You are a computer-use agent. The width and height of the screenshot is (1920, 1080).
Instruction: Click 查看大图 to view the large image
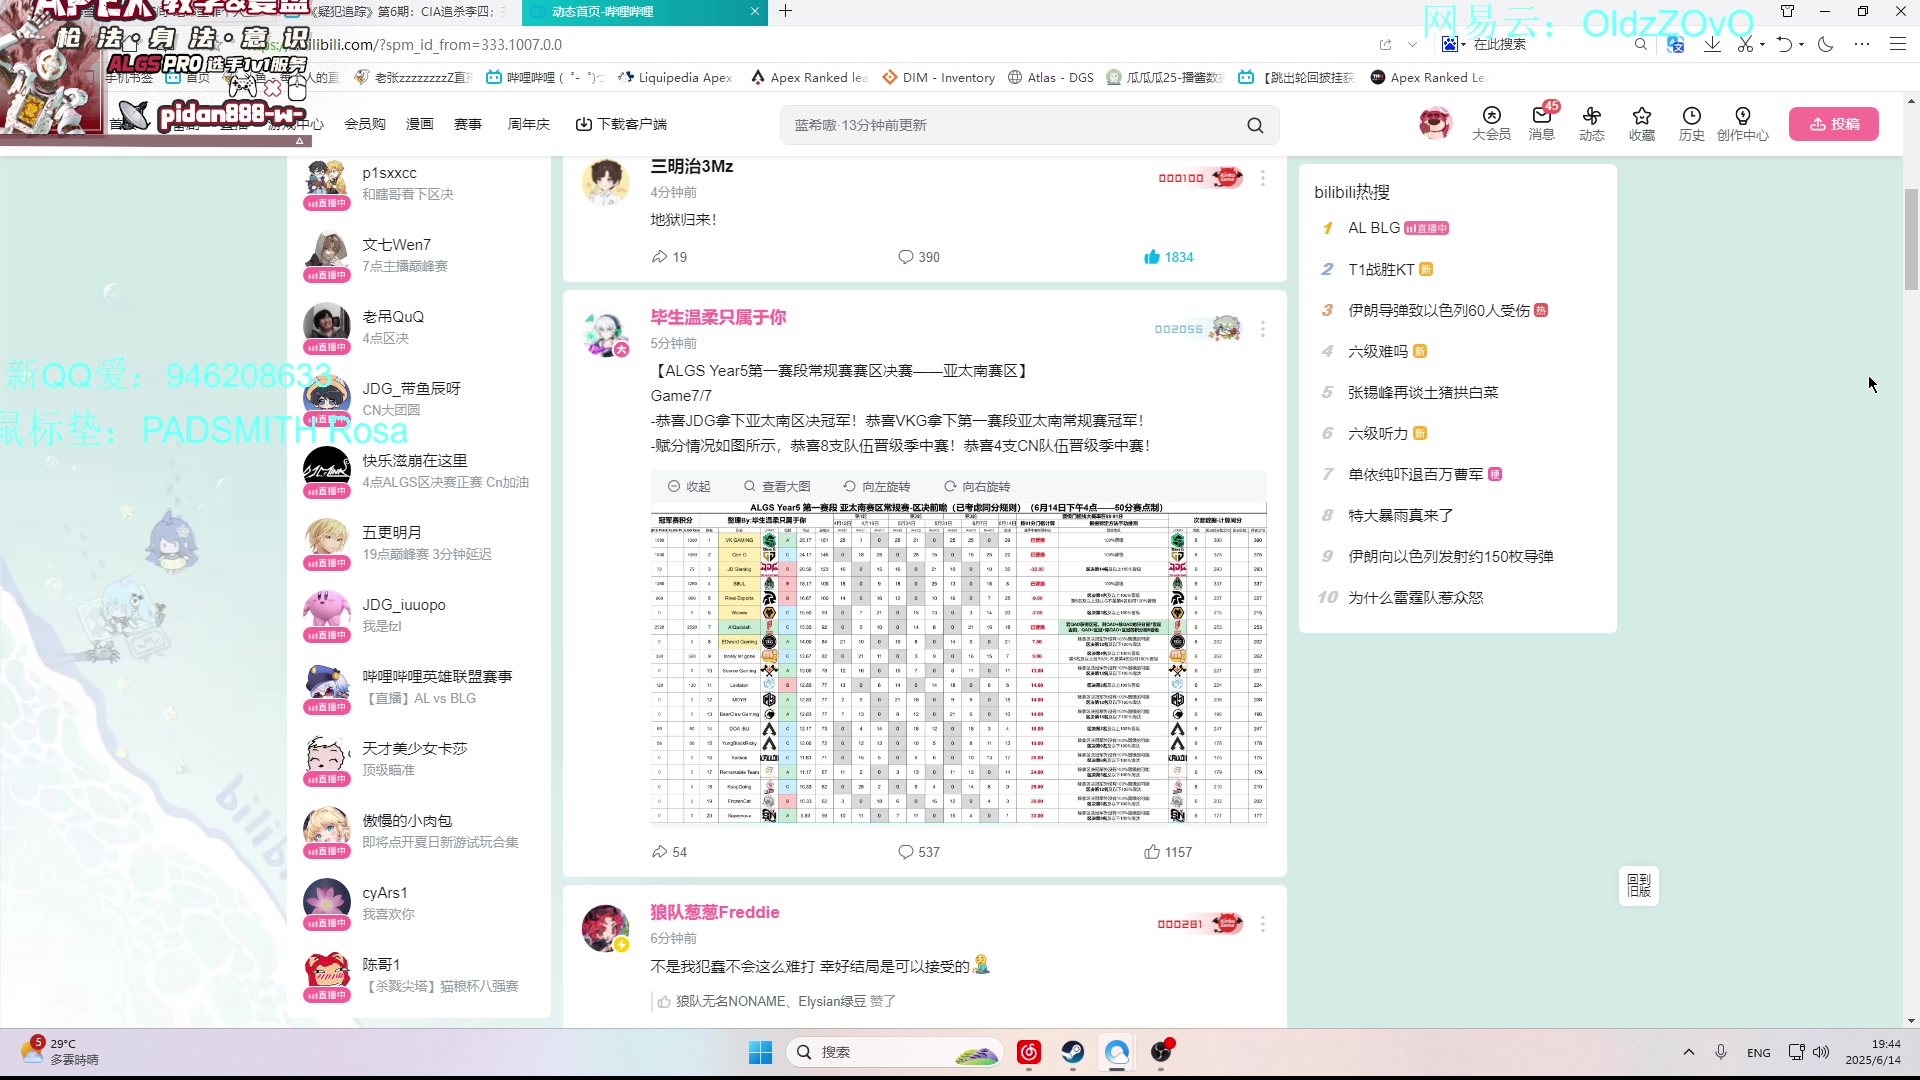pyautogui.click(x=777, y=486)
